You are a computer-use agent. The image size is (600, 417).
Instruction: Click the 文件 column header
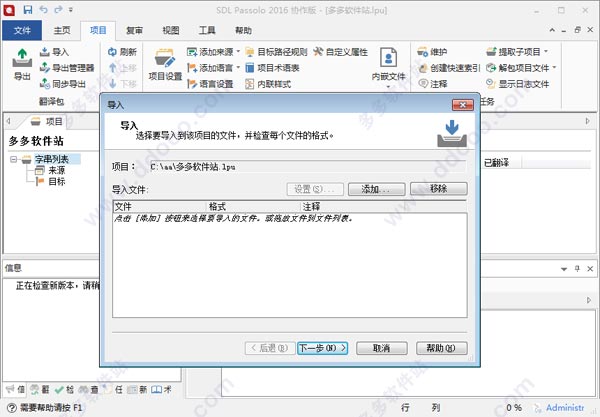point(160,207)
